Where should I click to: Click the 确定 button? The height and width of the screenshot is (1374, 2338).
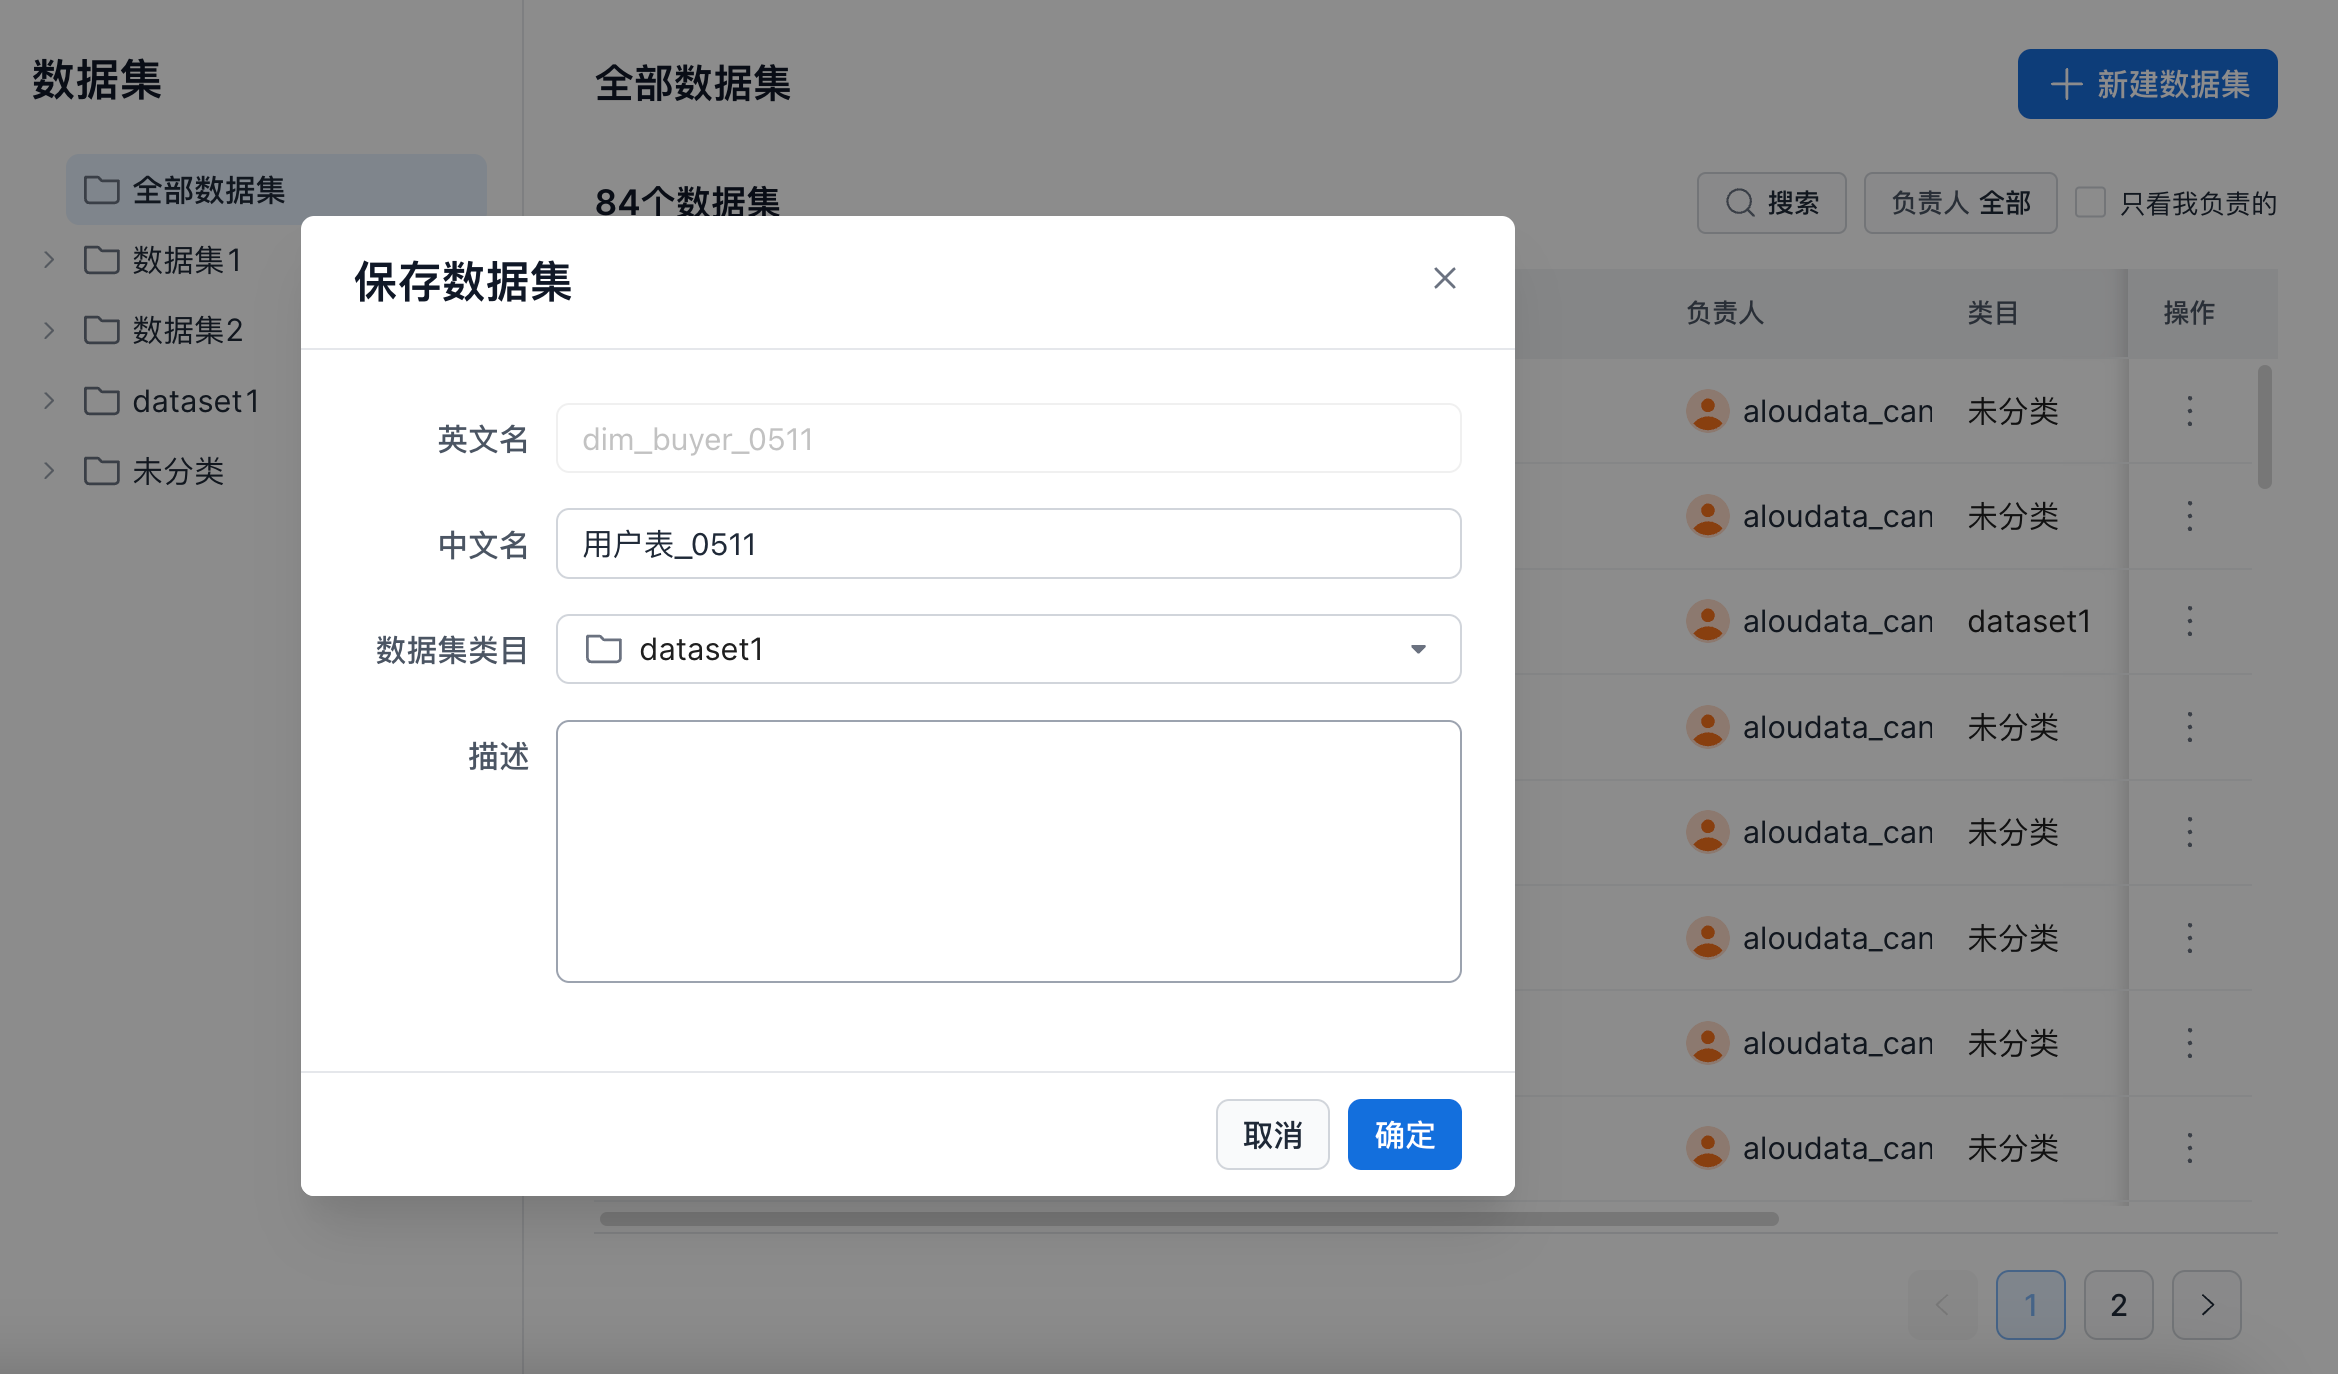click(x=1404, y=1134)
